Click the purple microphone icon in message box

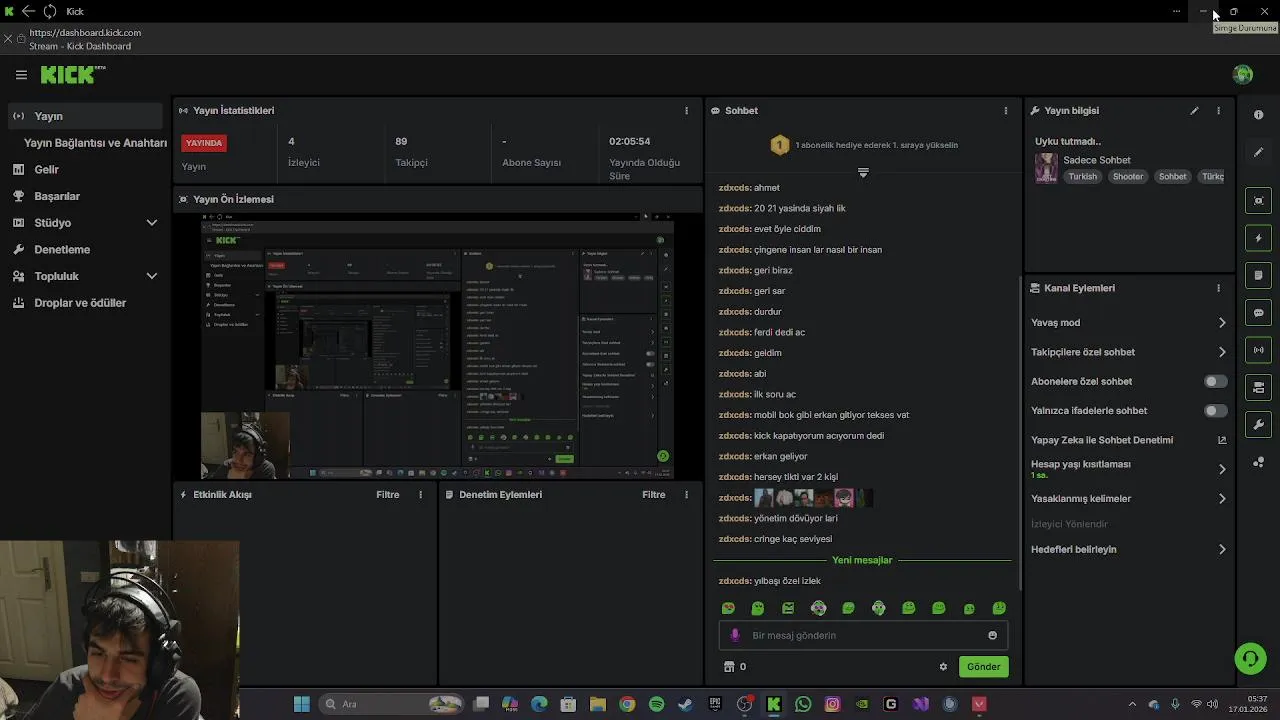[735, 635]
